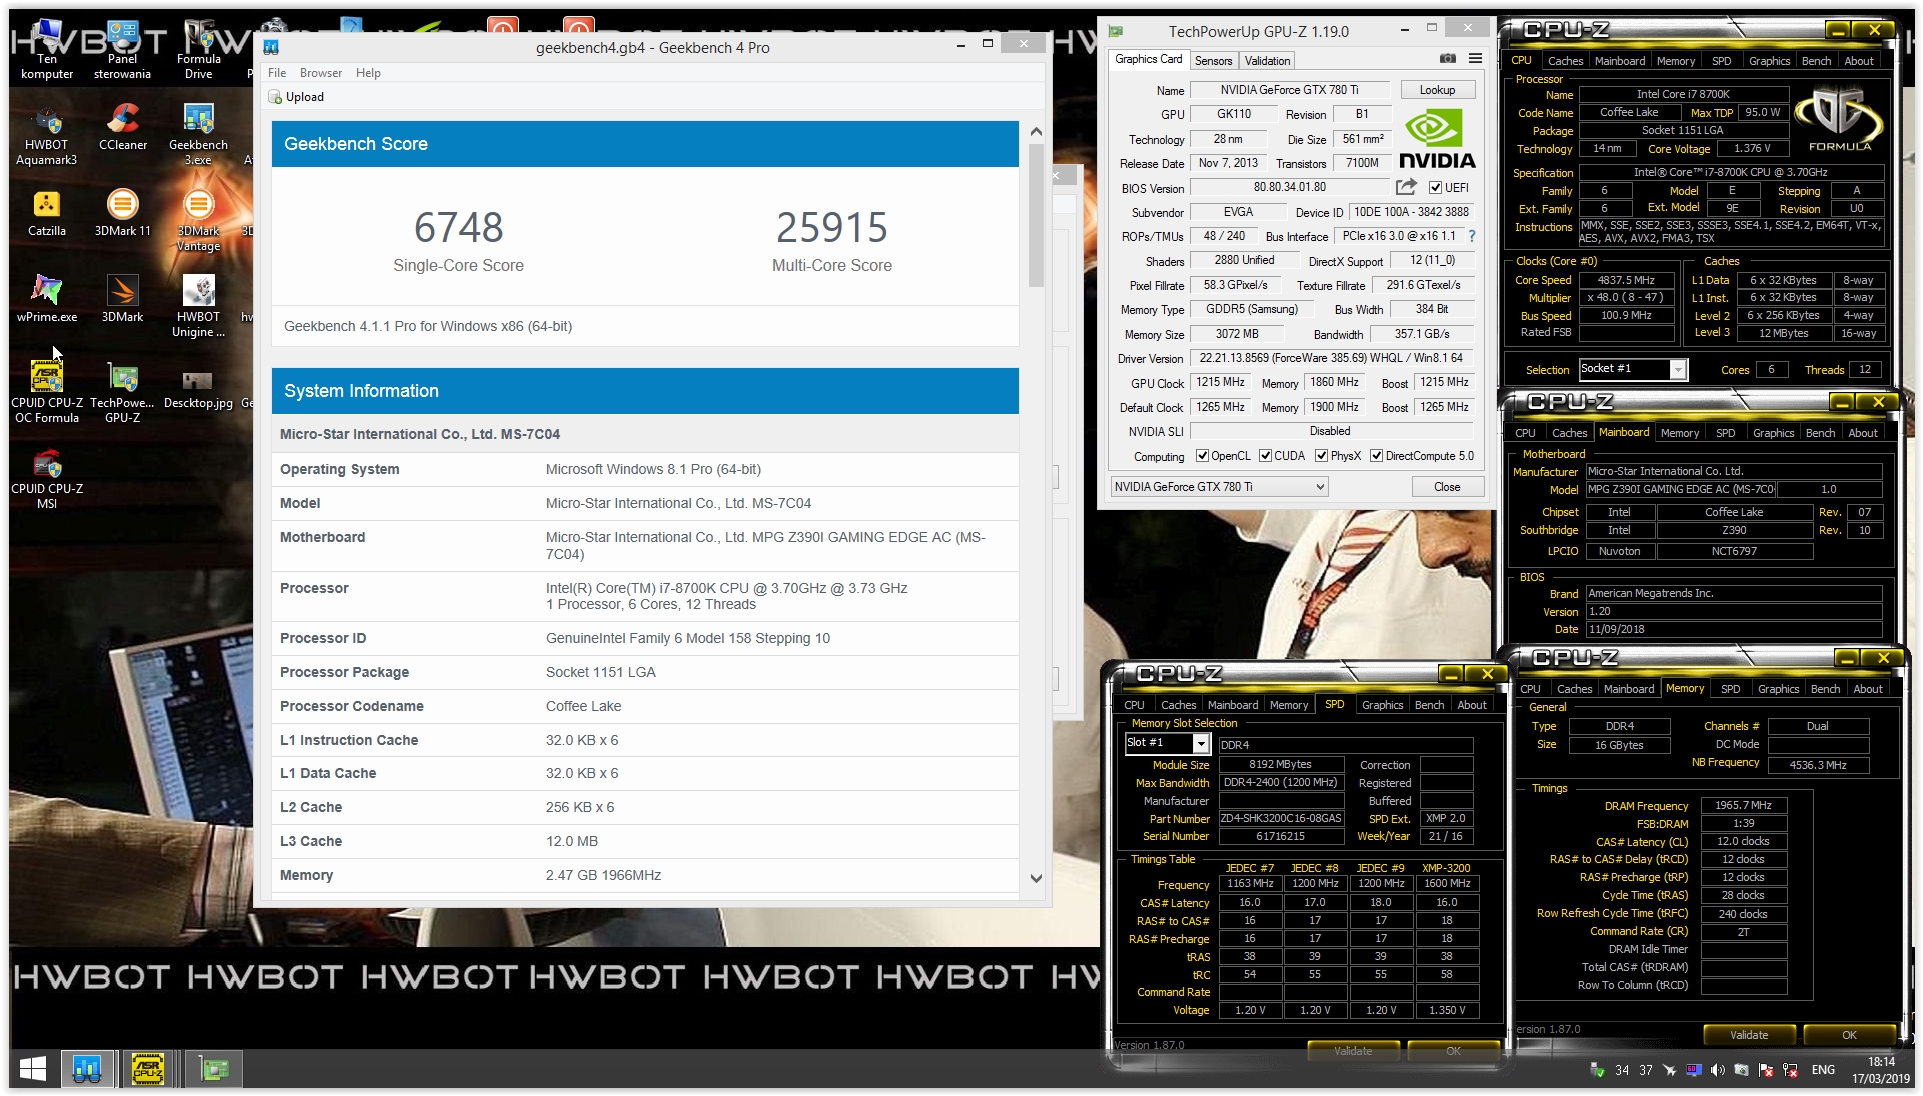The height and width of the screenshot is (1096, 1923).
Task: Open Formula Drive desktop icon
Action: click(198, 50)
